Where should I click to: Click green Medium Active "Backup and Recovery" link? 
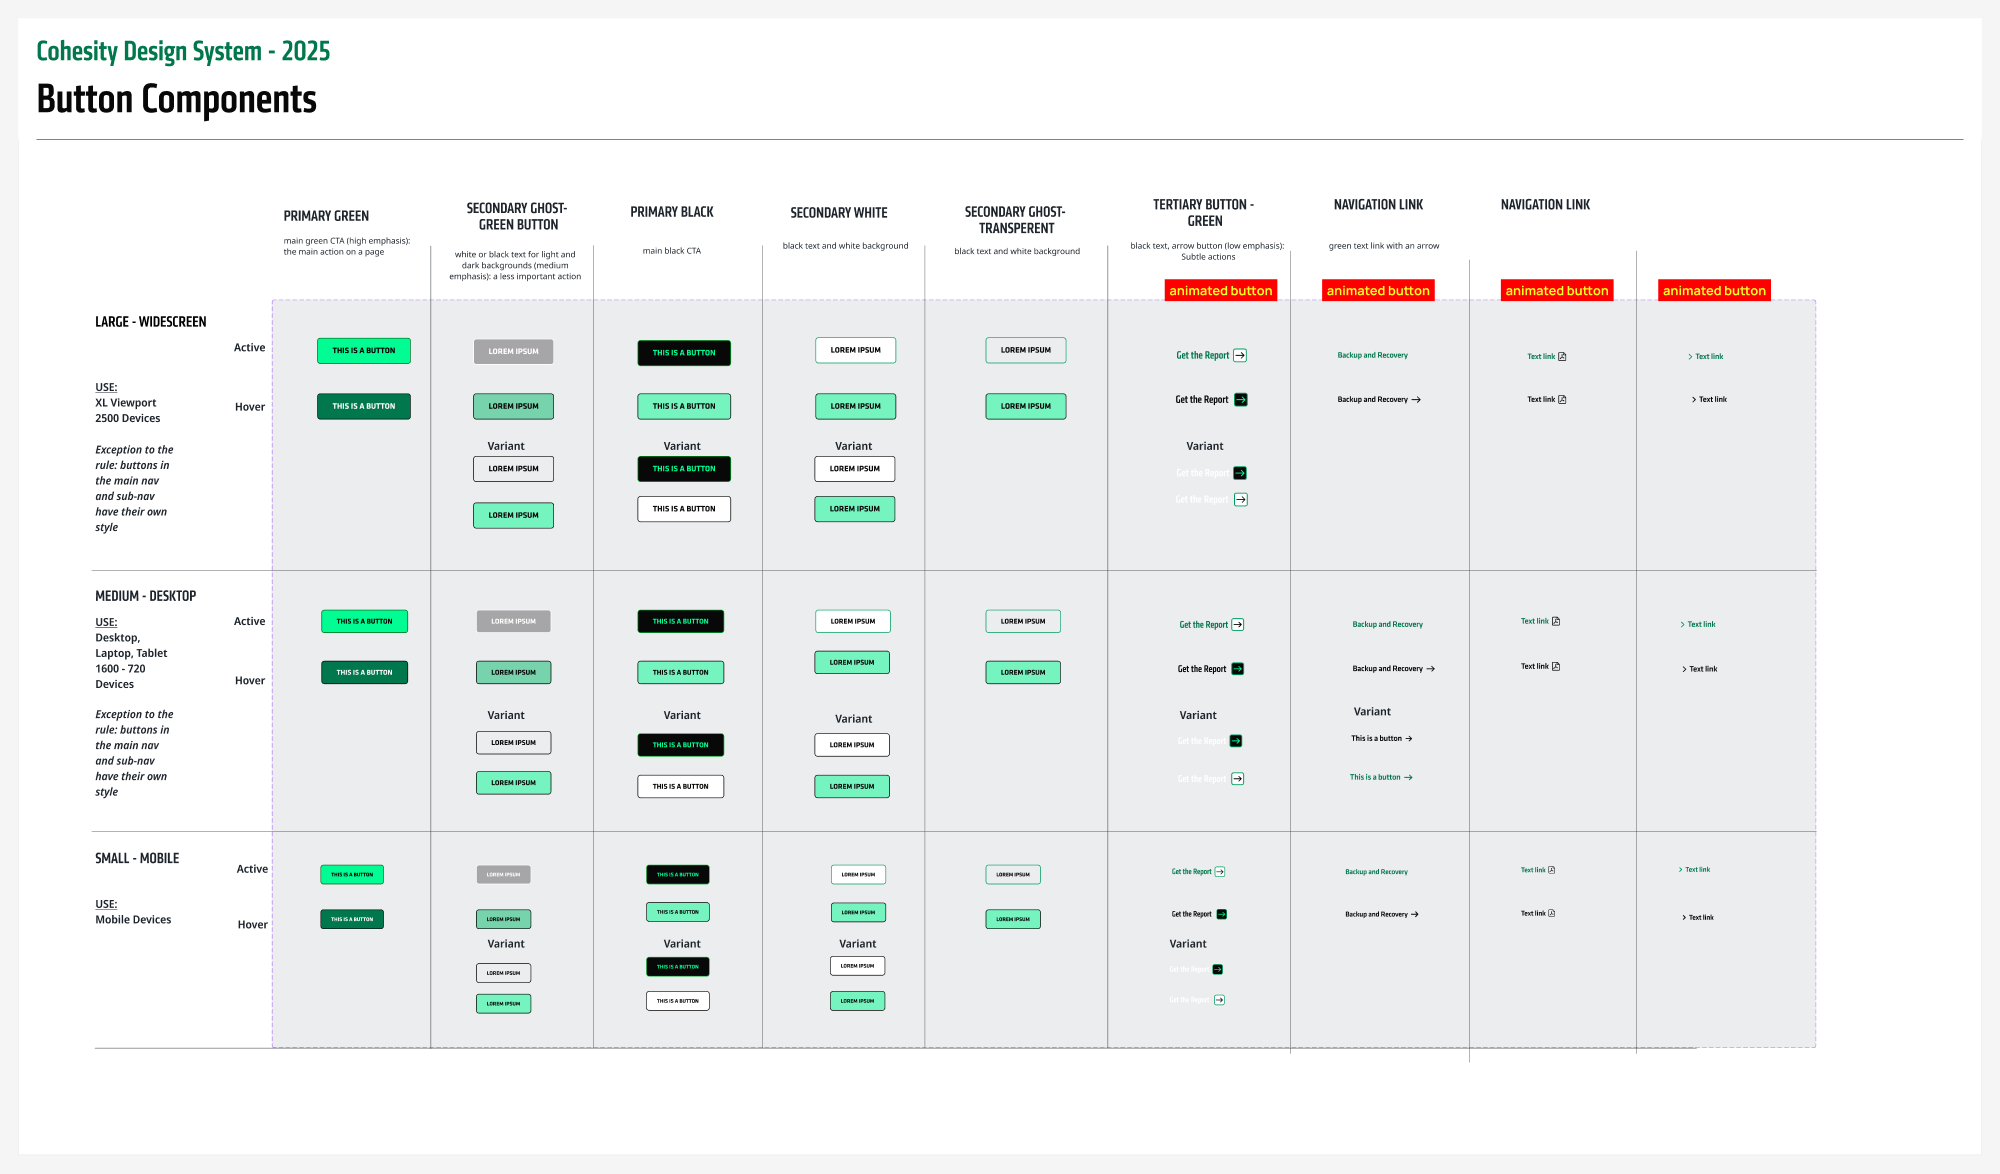tap(1387, 624)
